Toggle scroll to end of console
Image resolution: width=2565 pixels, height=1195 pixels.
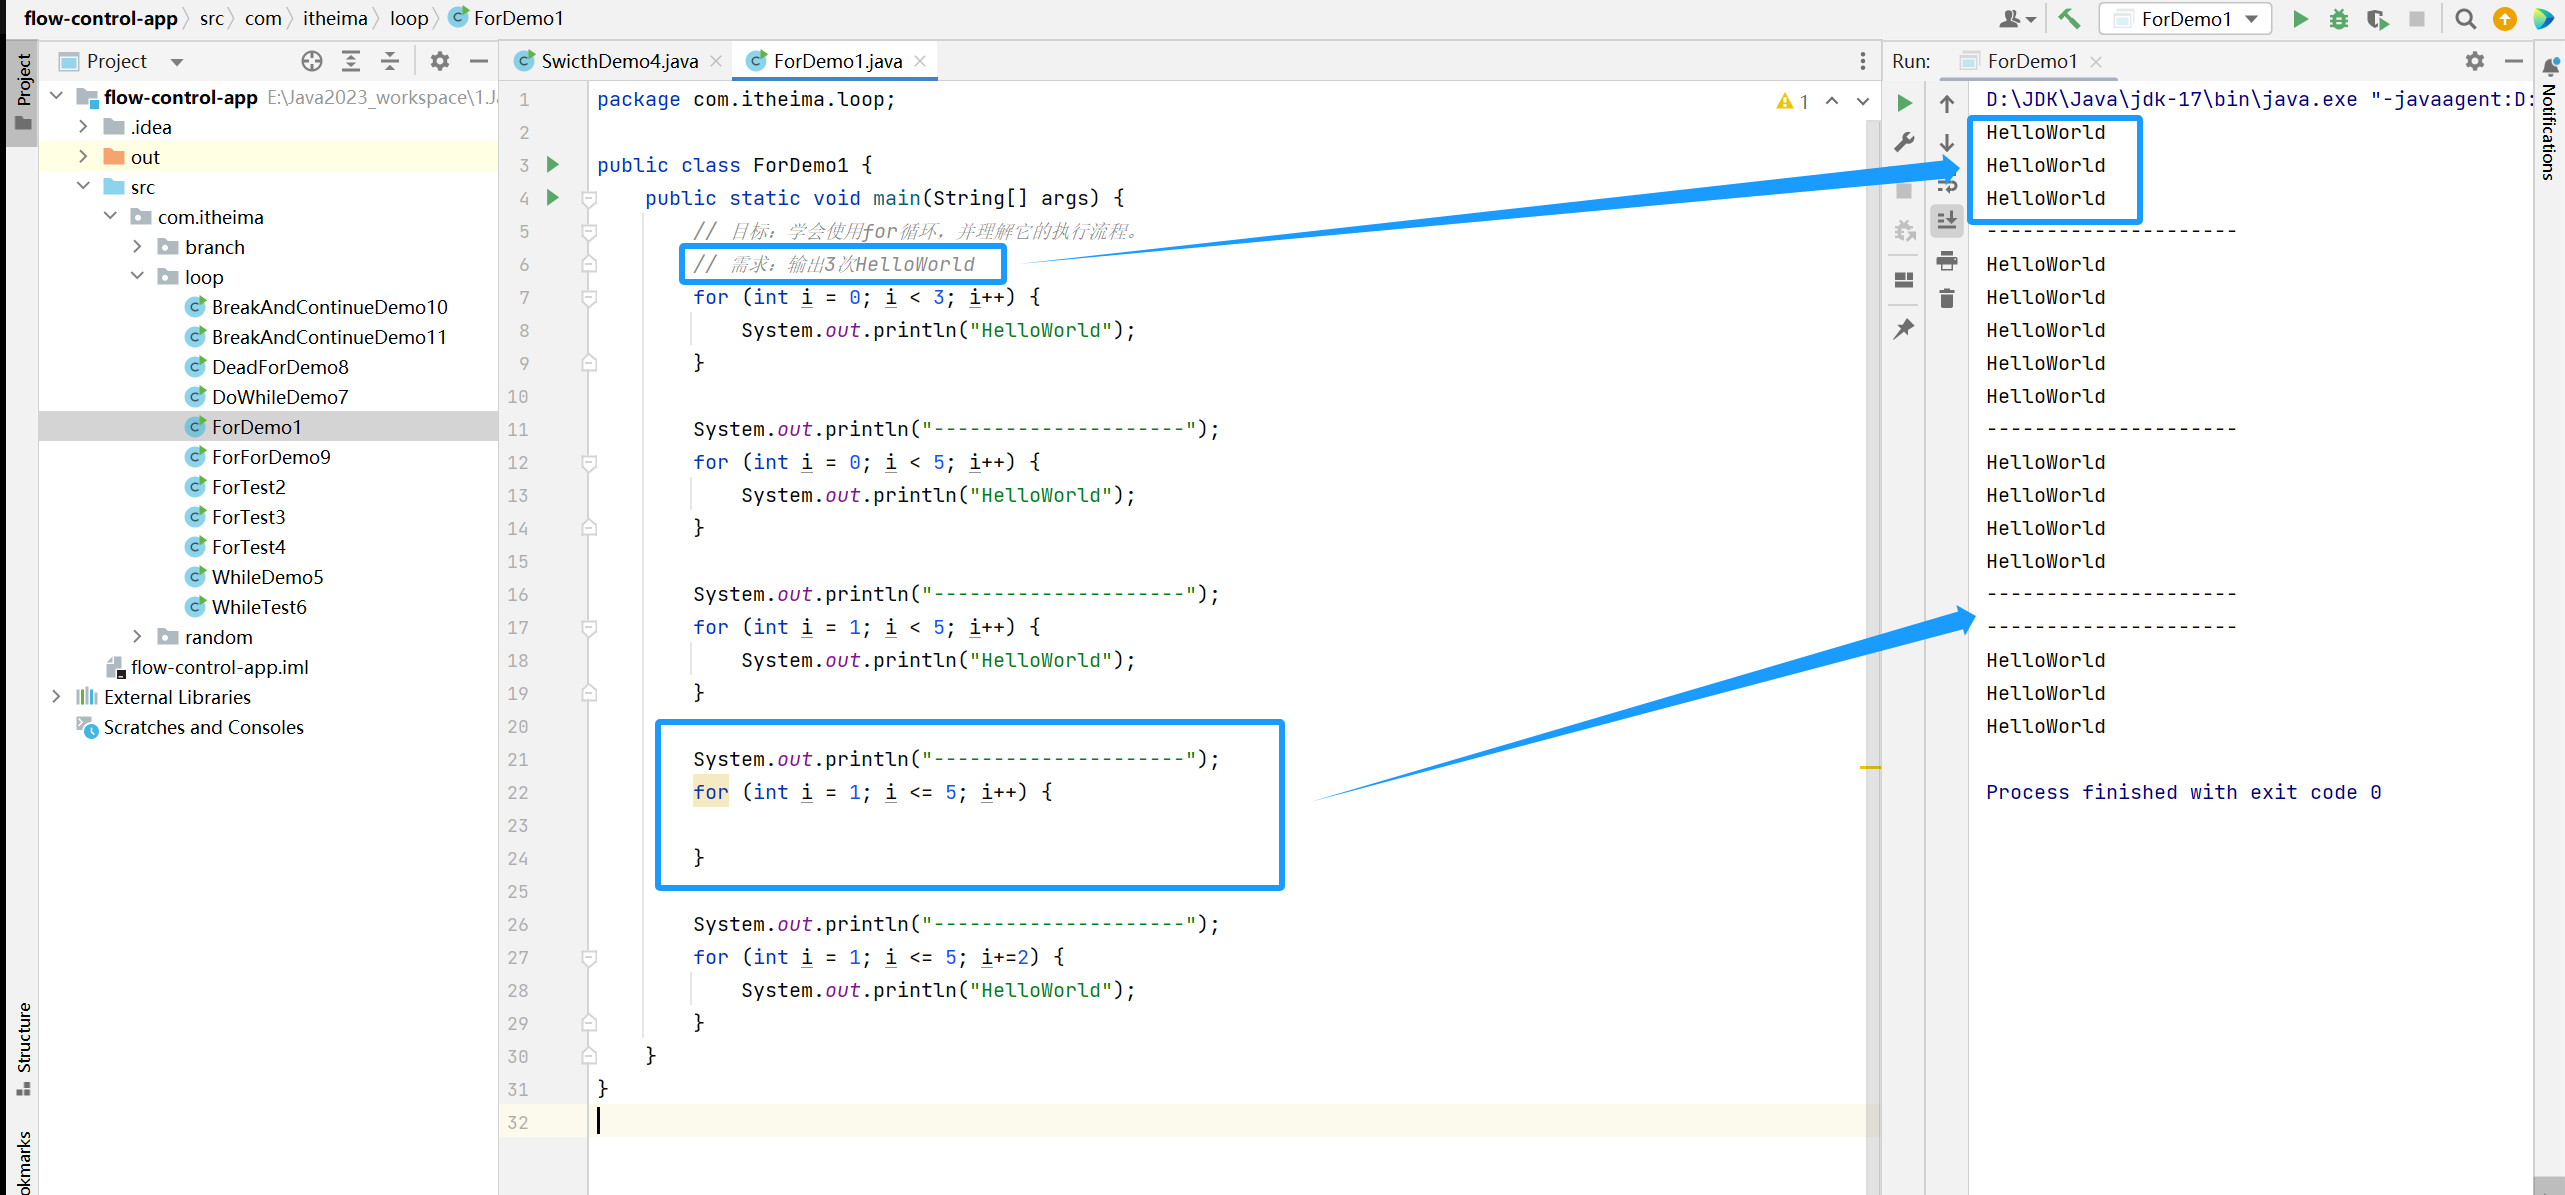[1946, 221]
